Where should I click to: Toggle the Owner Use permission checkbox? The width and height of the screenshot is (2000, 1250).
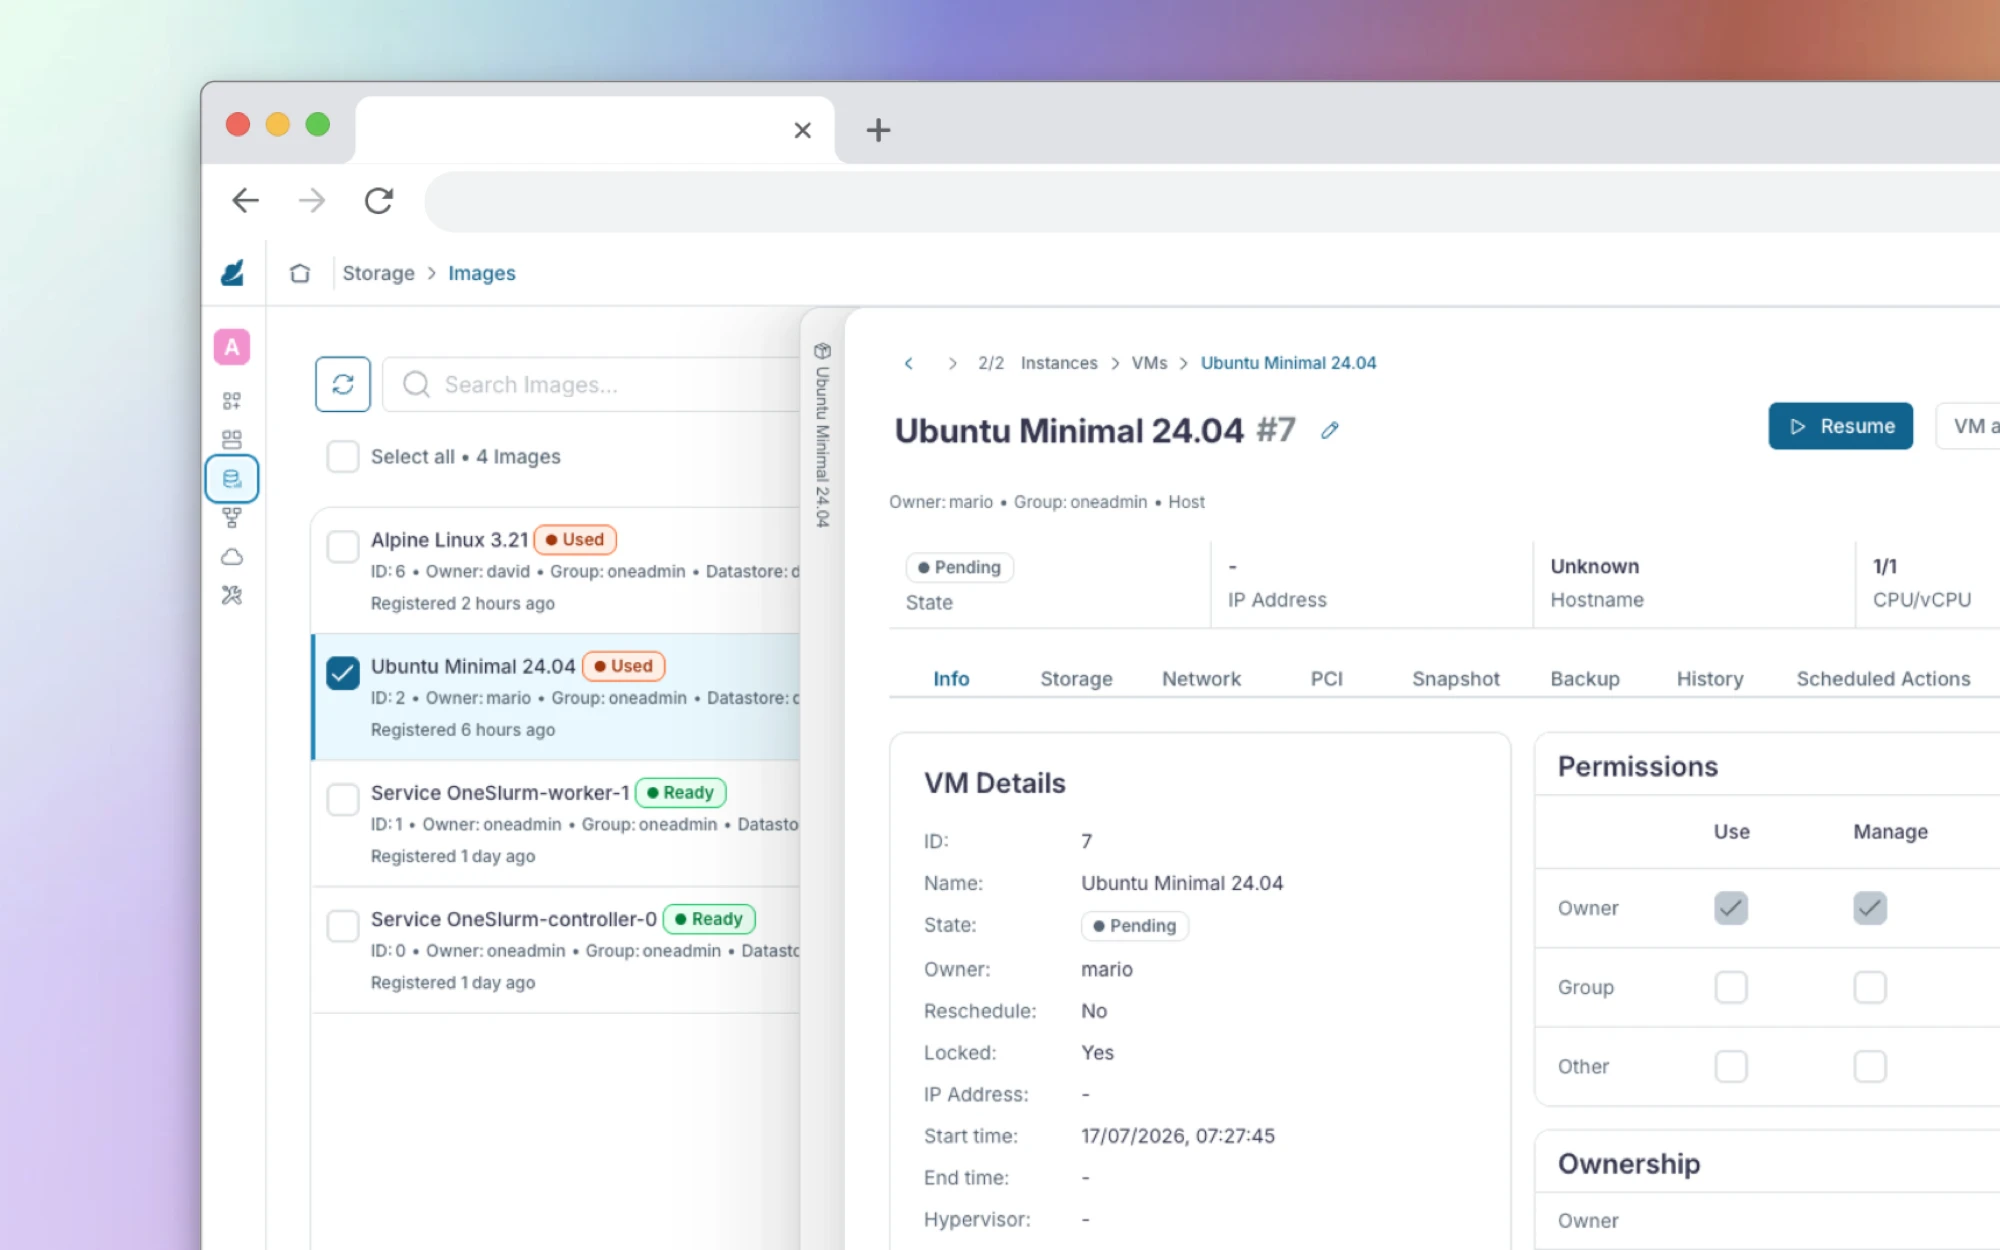pos(1731,908)
